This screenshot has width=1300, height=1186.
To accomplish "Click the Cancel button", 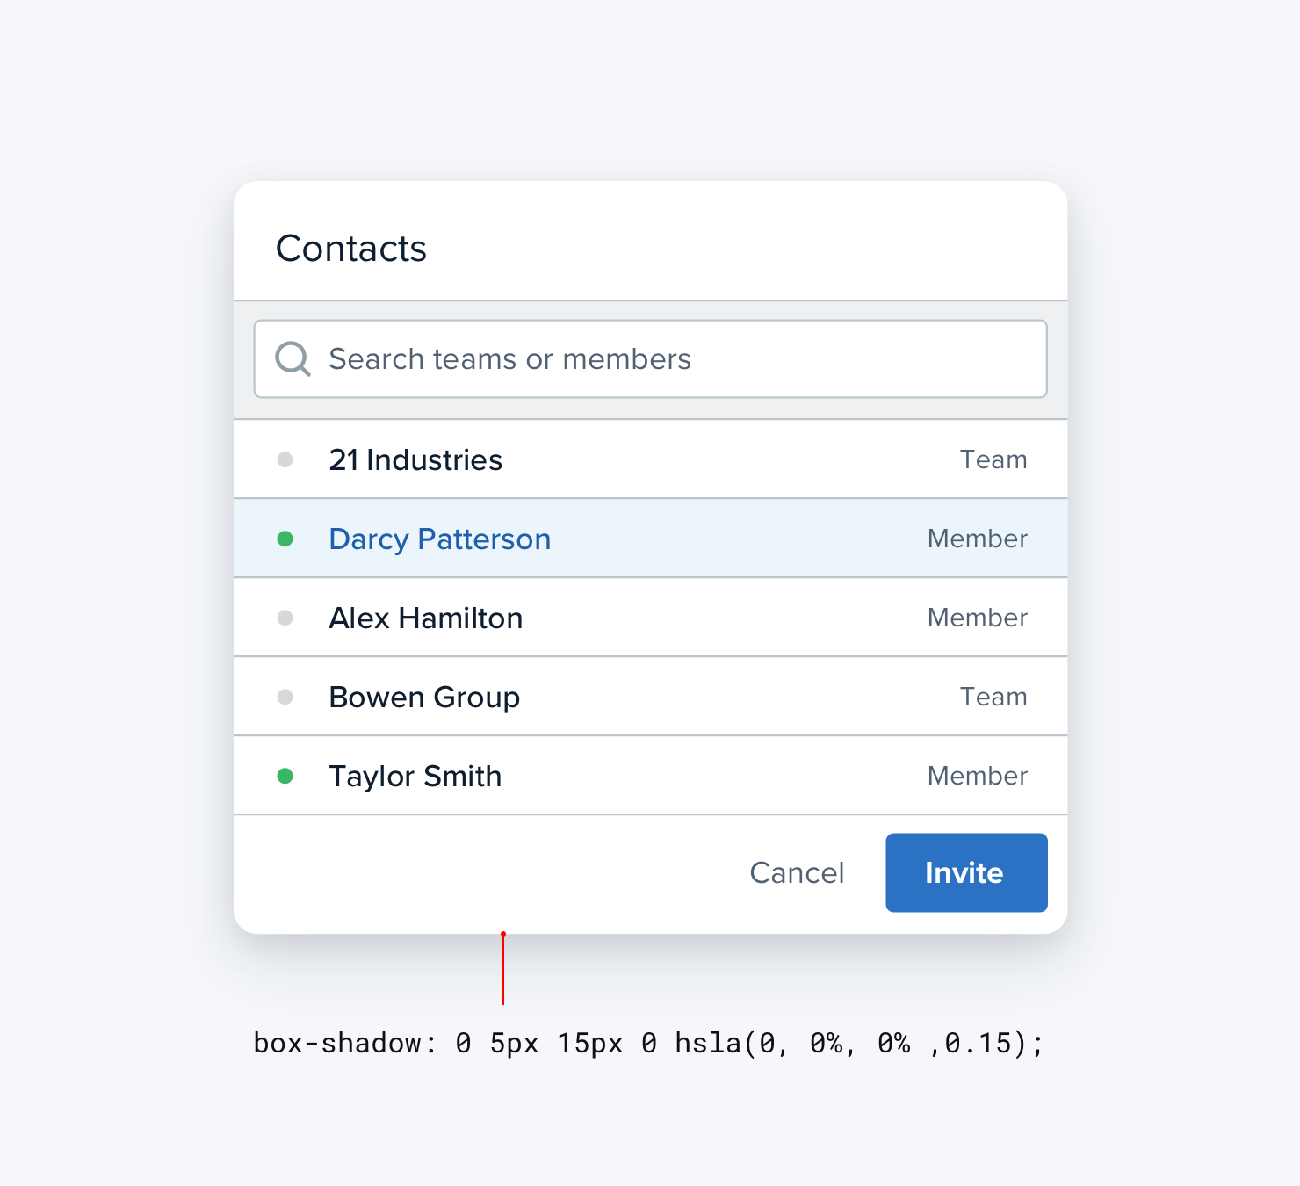I will [x=797, y=873].
